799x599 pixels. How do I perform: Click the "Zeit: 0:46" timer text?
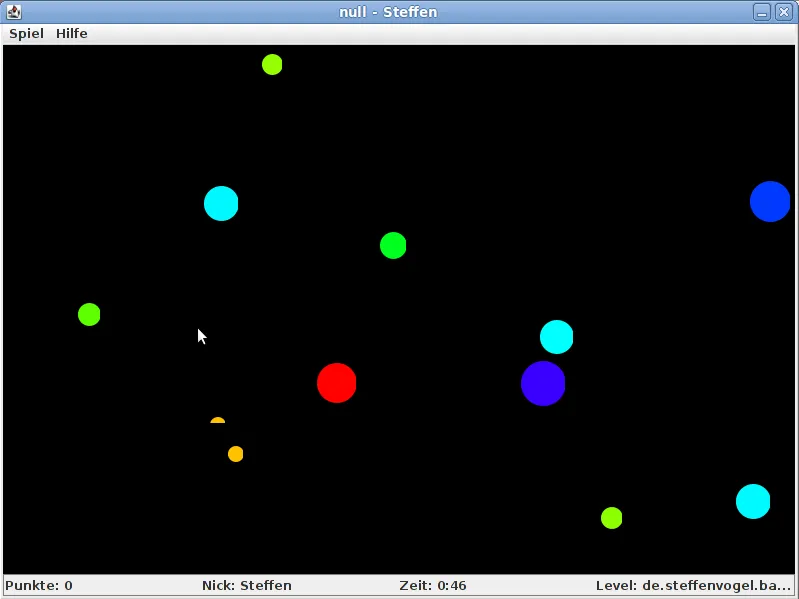click(433, 586)
